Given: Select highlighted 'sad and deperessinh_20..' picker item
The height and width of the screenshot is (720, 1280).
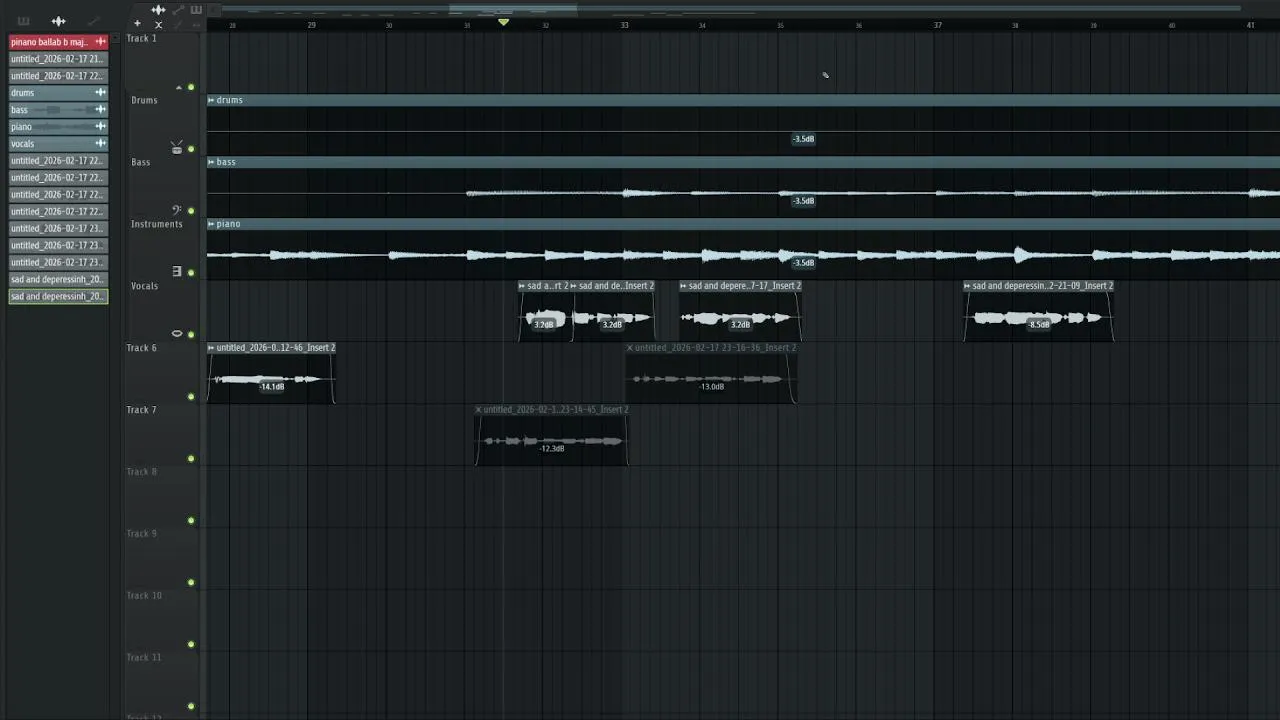Looking at the screenshot, I should click(58, 297).
